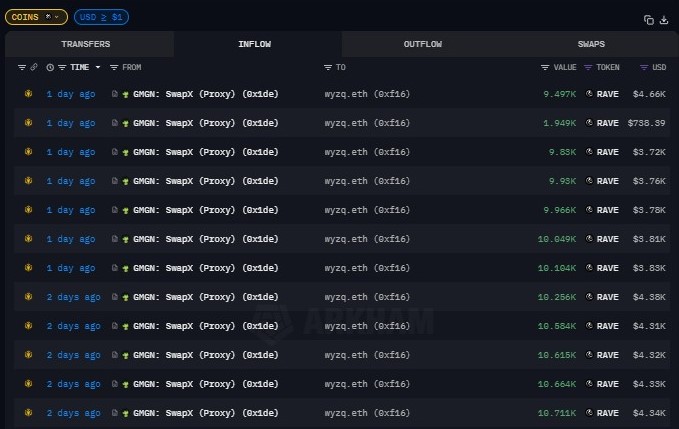Click the chain icon in the first row
679x429 pixels.
(x=28, y=94)
